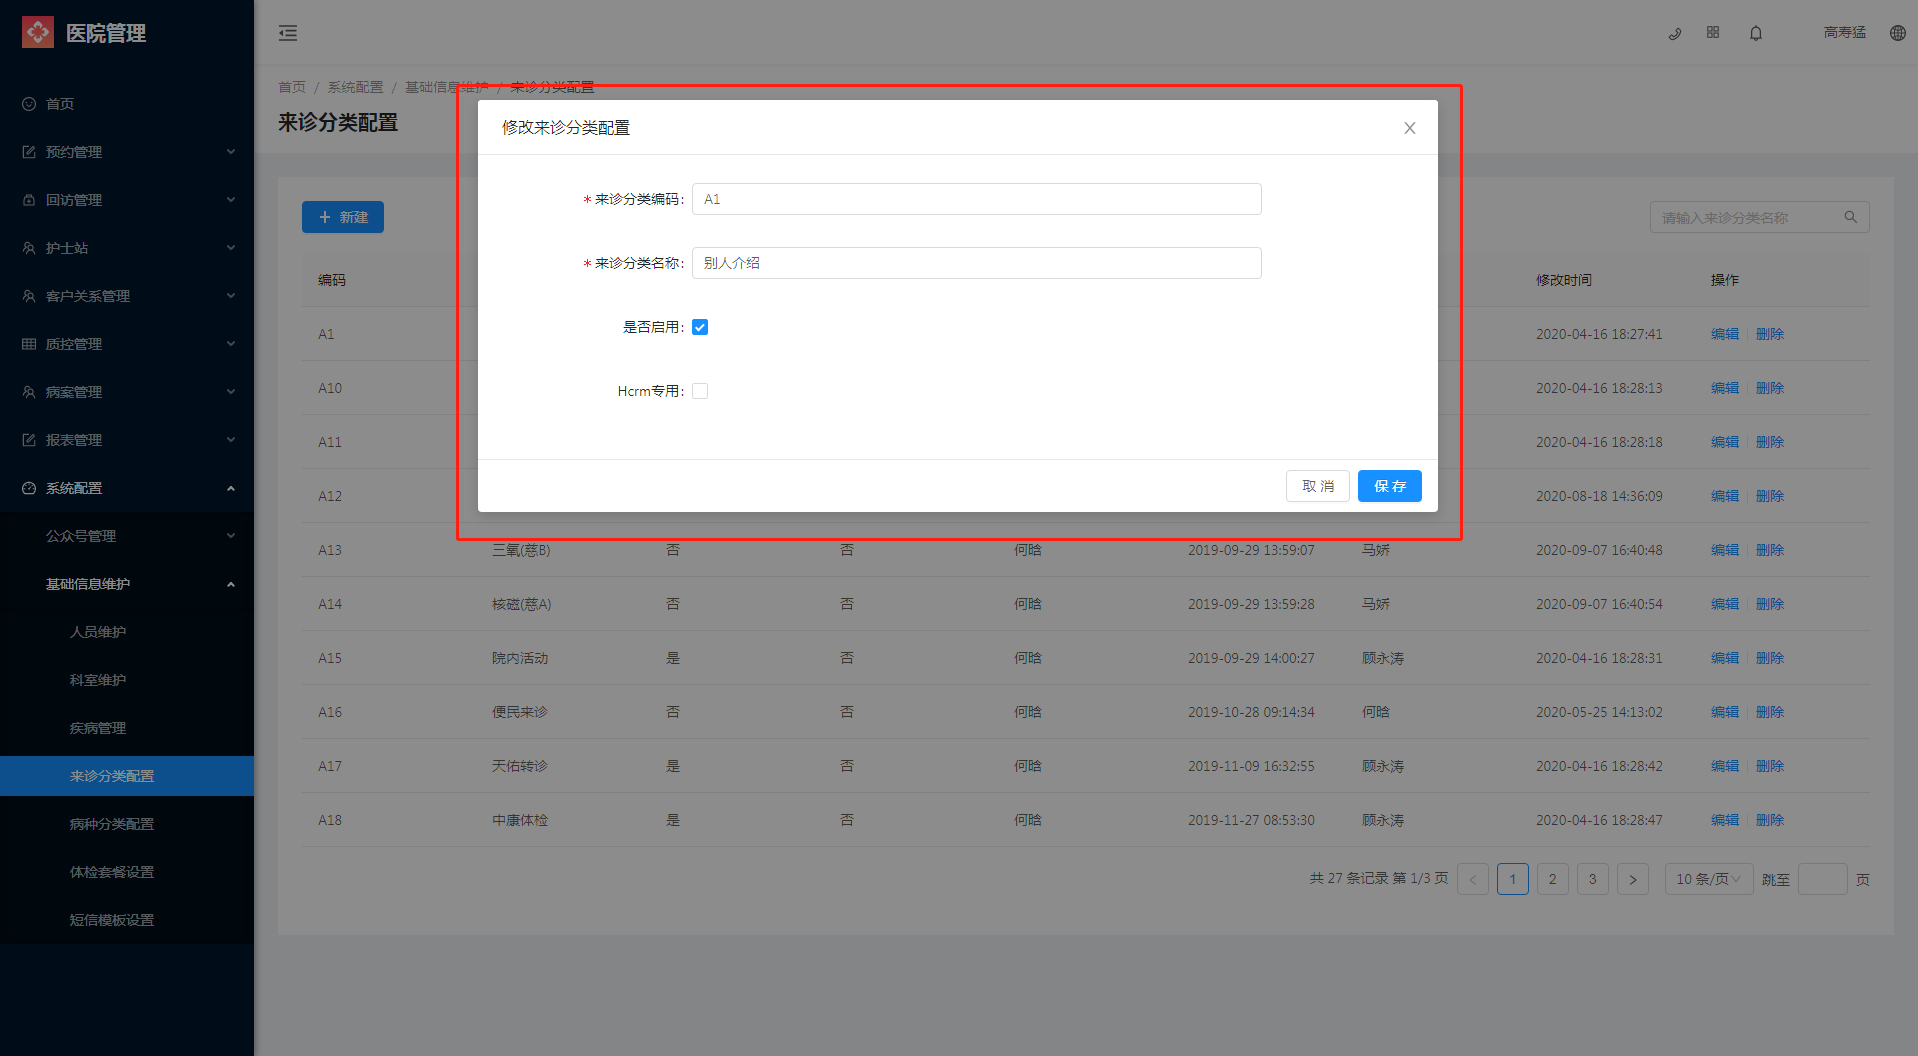The width and height of the screenshot is (1918, 1056).
Task: Click the 来诊分类名称 input field
Action: coord(976,263)
